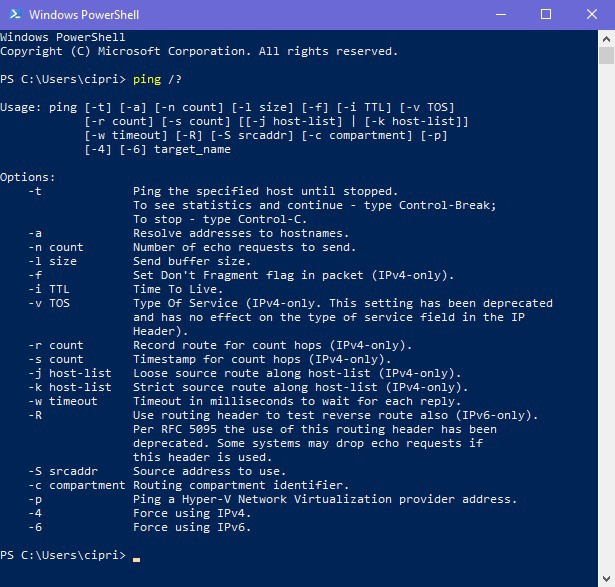Image resolution: width=615 pixels, height=587 pixels.
Task: Click 'Ping a Hyper-V Network Virtualization' line
Action: (x=325, y=499)
